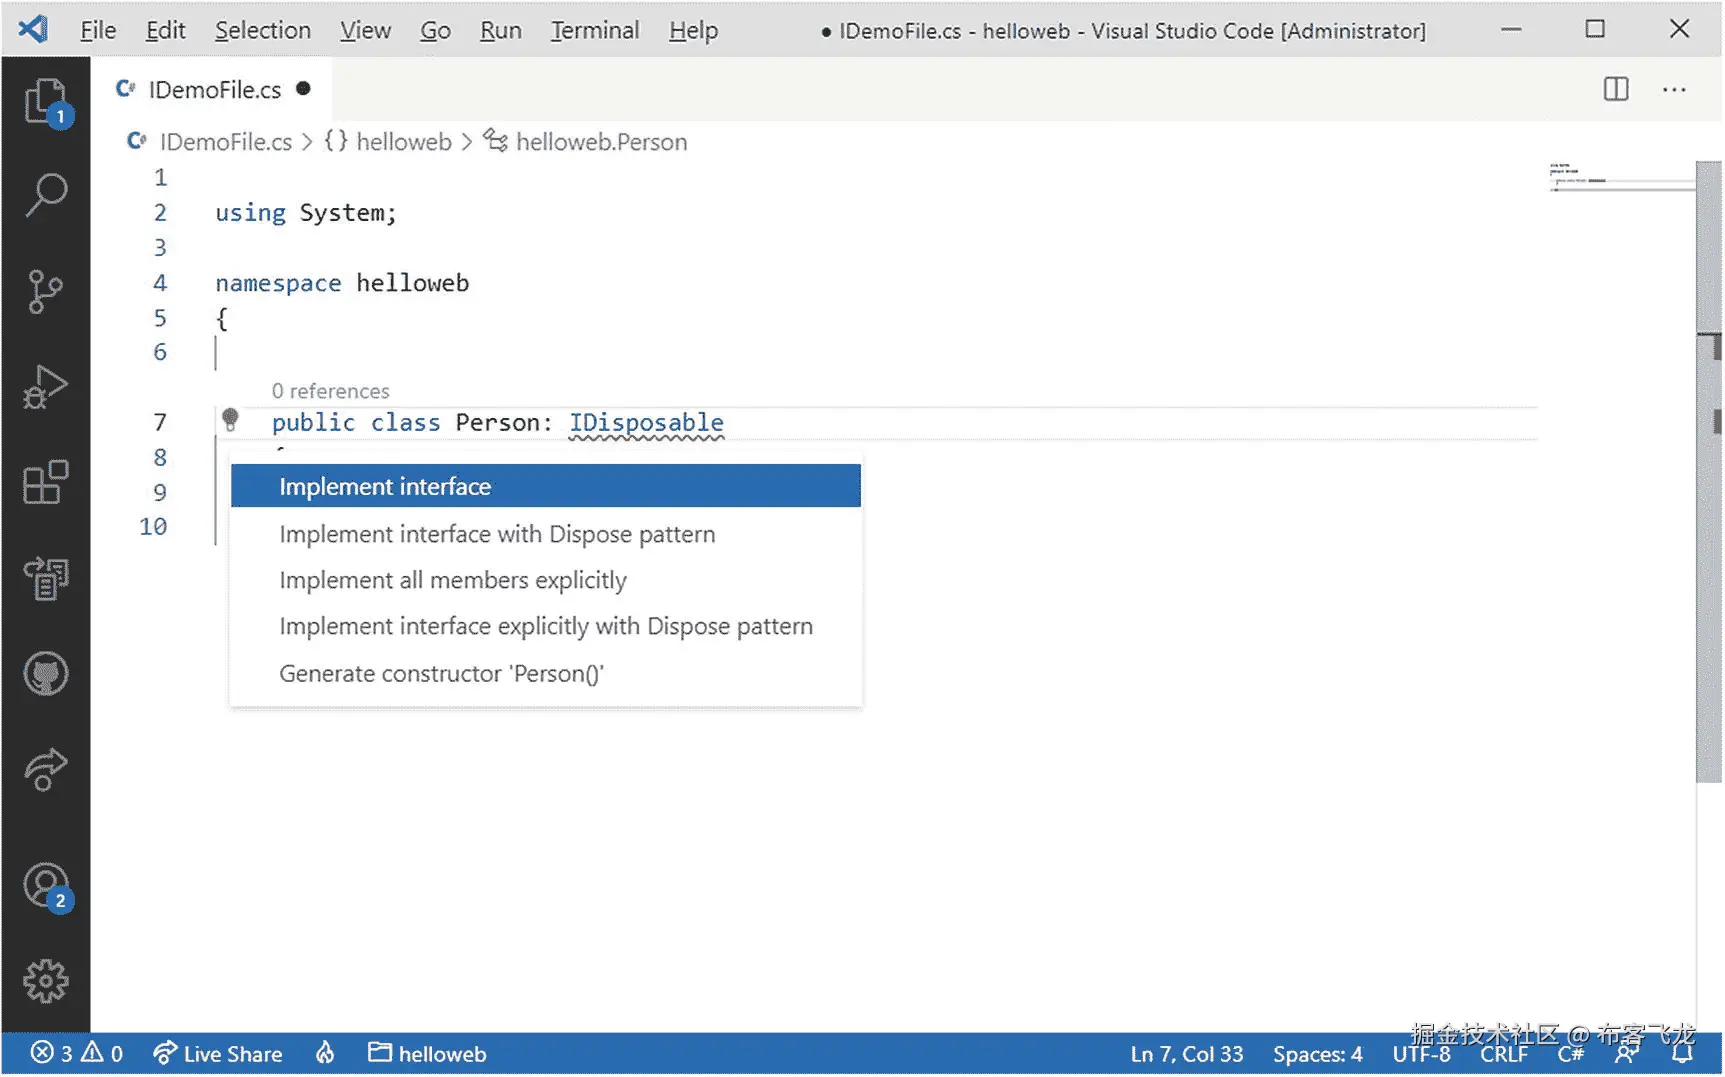
Task: Change indentation via Spaces: 4
Action: [x=1317, y=1054]
